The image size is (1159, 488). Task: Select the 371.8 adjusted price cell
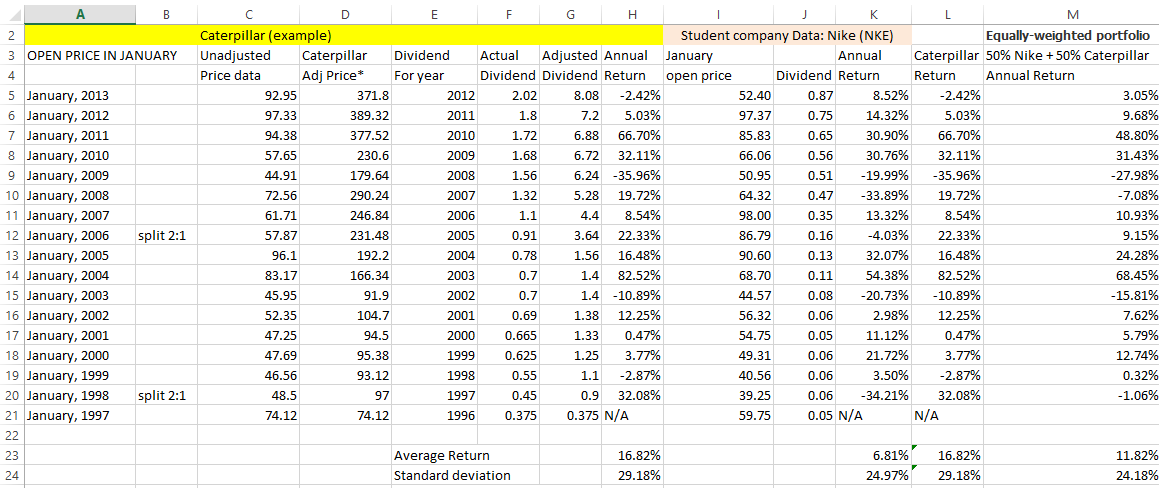(345, 95)
